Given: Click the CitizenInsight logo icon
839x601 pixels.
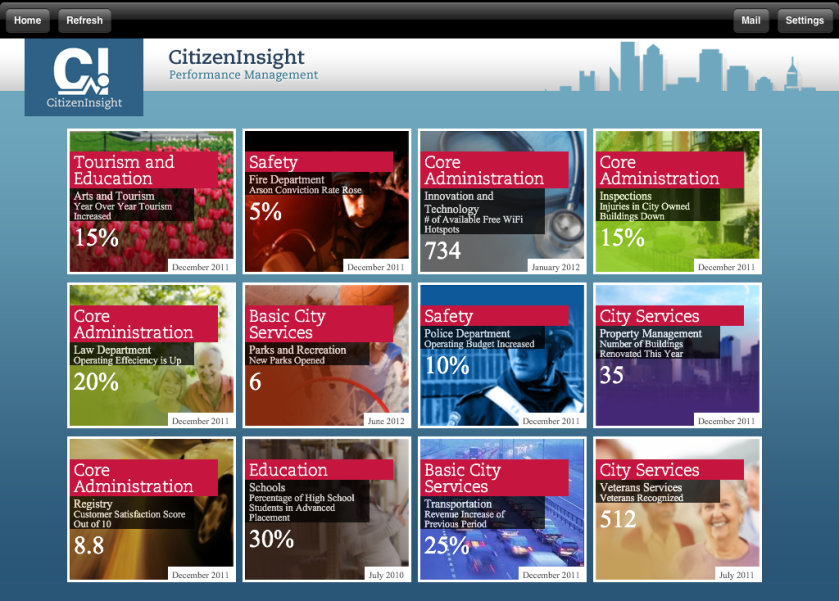Looking at the screenshot, I should click(x=84, y=76).
